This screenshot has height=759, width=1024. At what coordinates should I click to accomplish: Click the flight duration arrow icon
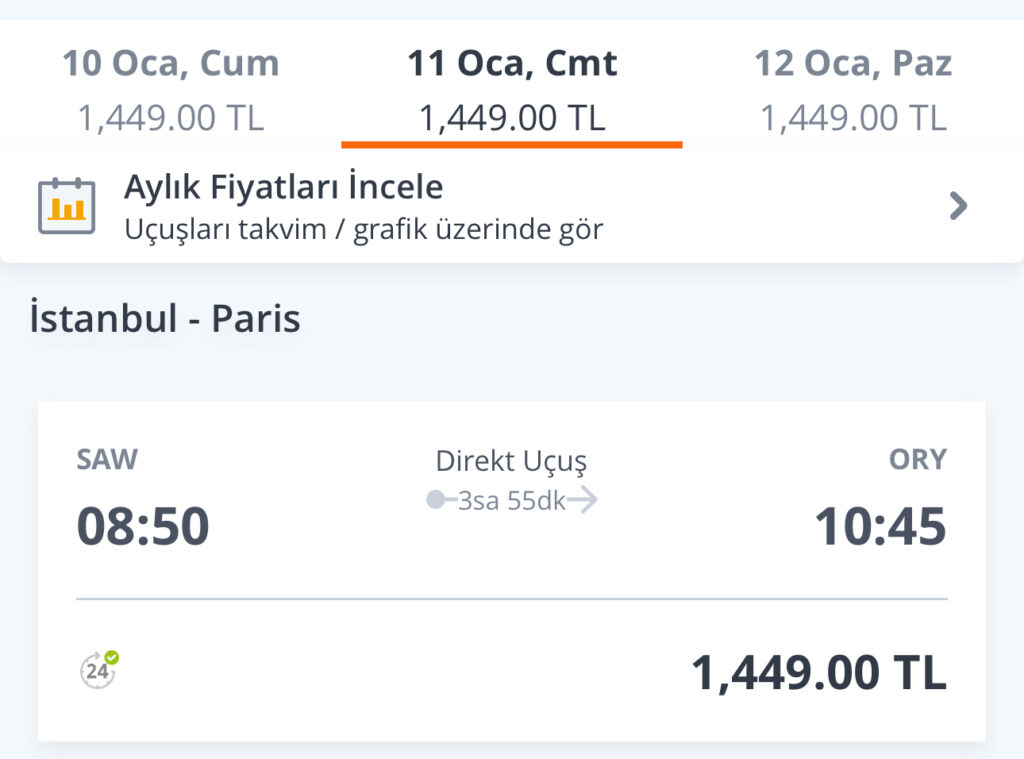[582, 500]
